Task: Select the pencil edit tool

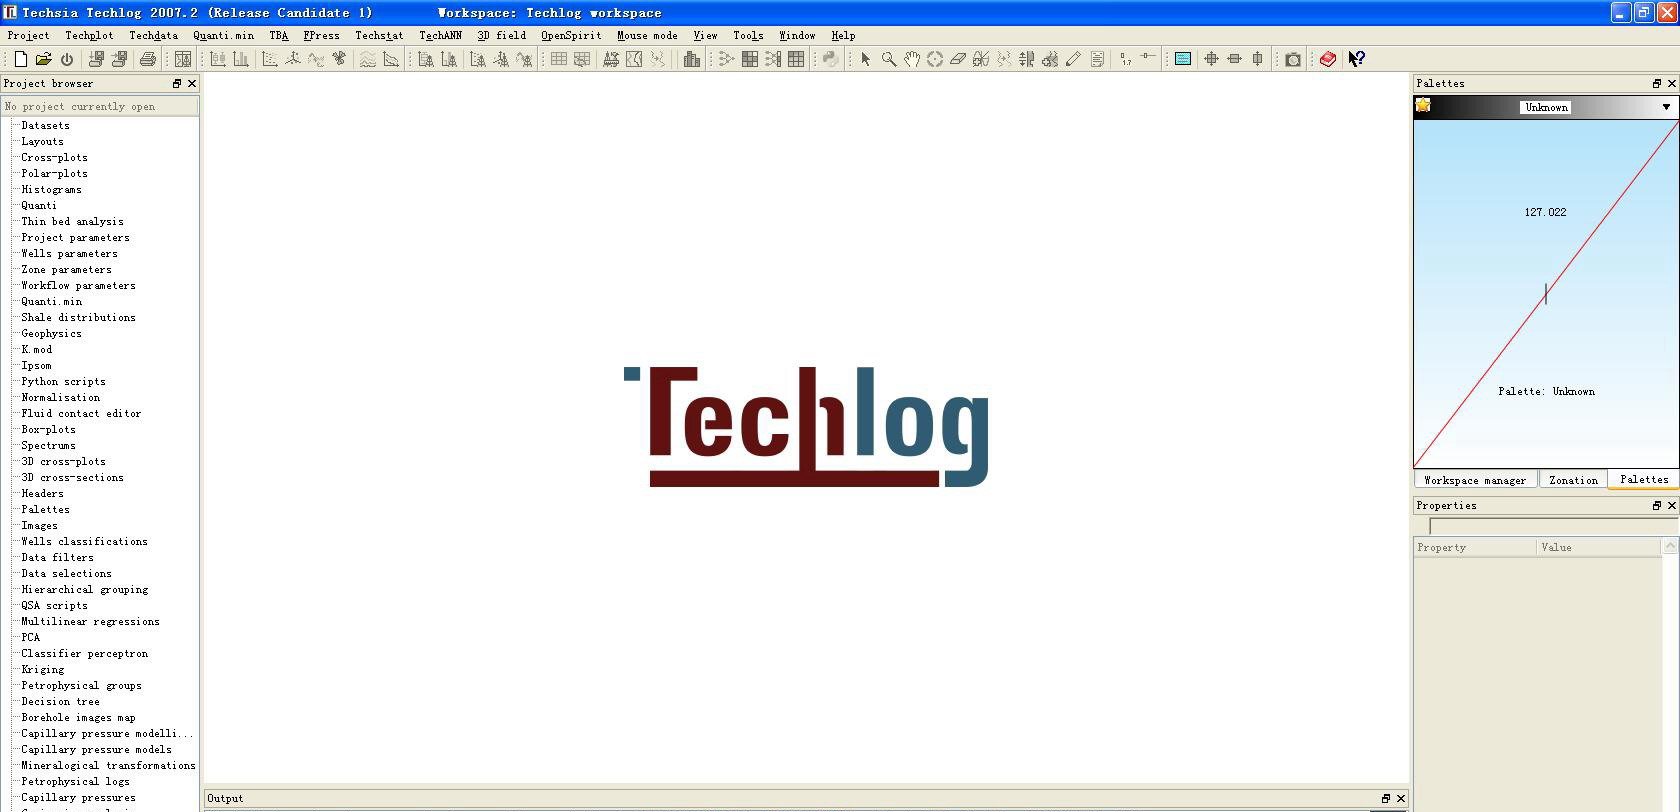Action: click(x=1073, y=59)
